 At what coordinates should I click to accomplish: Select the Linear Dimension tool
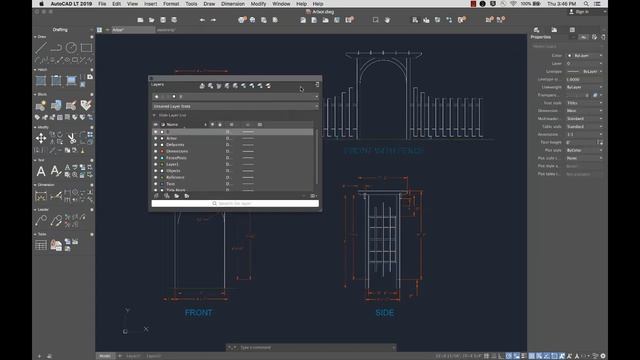coord(41,196)
